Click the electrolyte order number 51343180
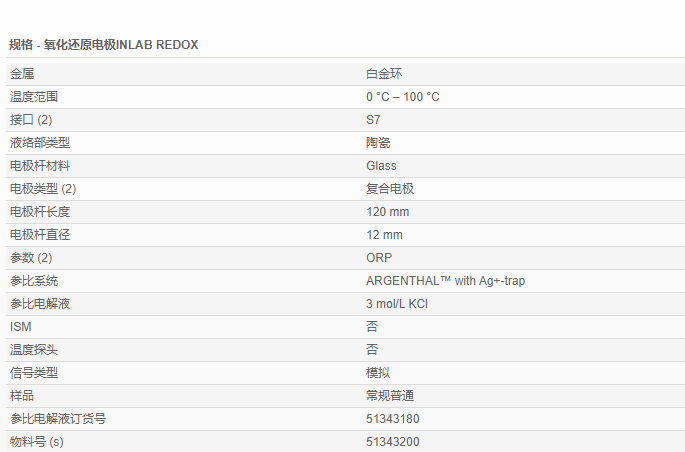The width and height of the screenshot is (685, 452). [392, 419]
